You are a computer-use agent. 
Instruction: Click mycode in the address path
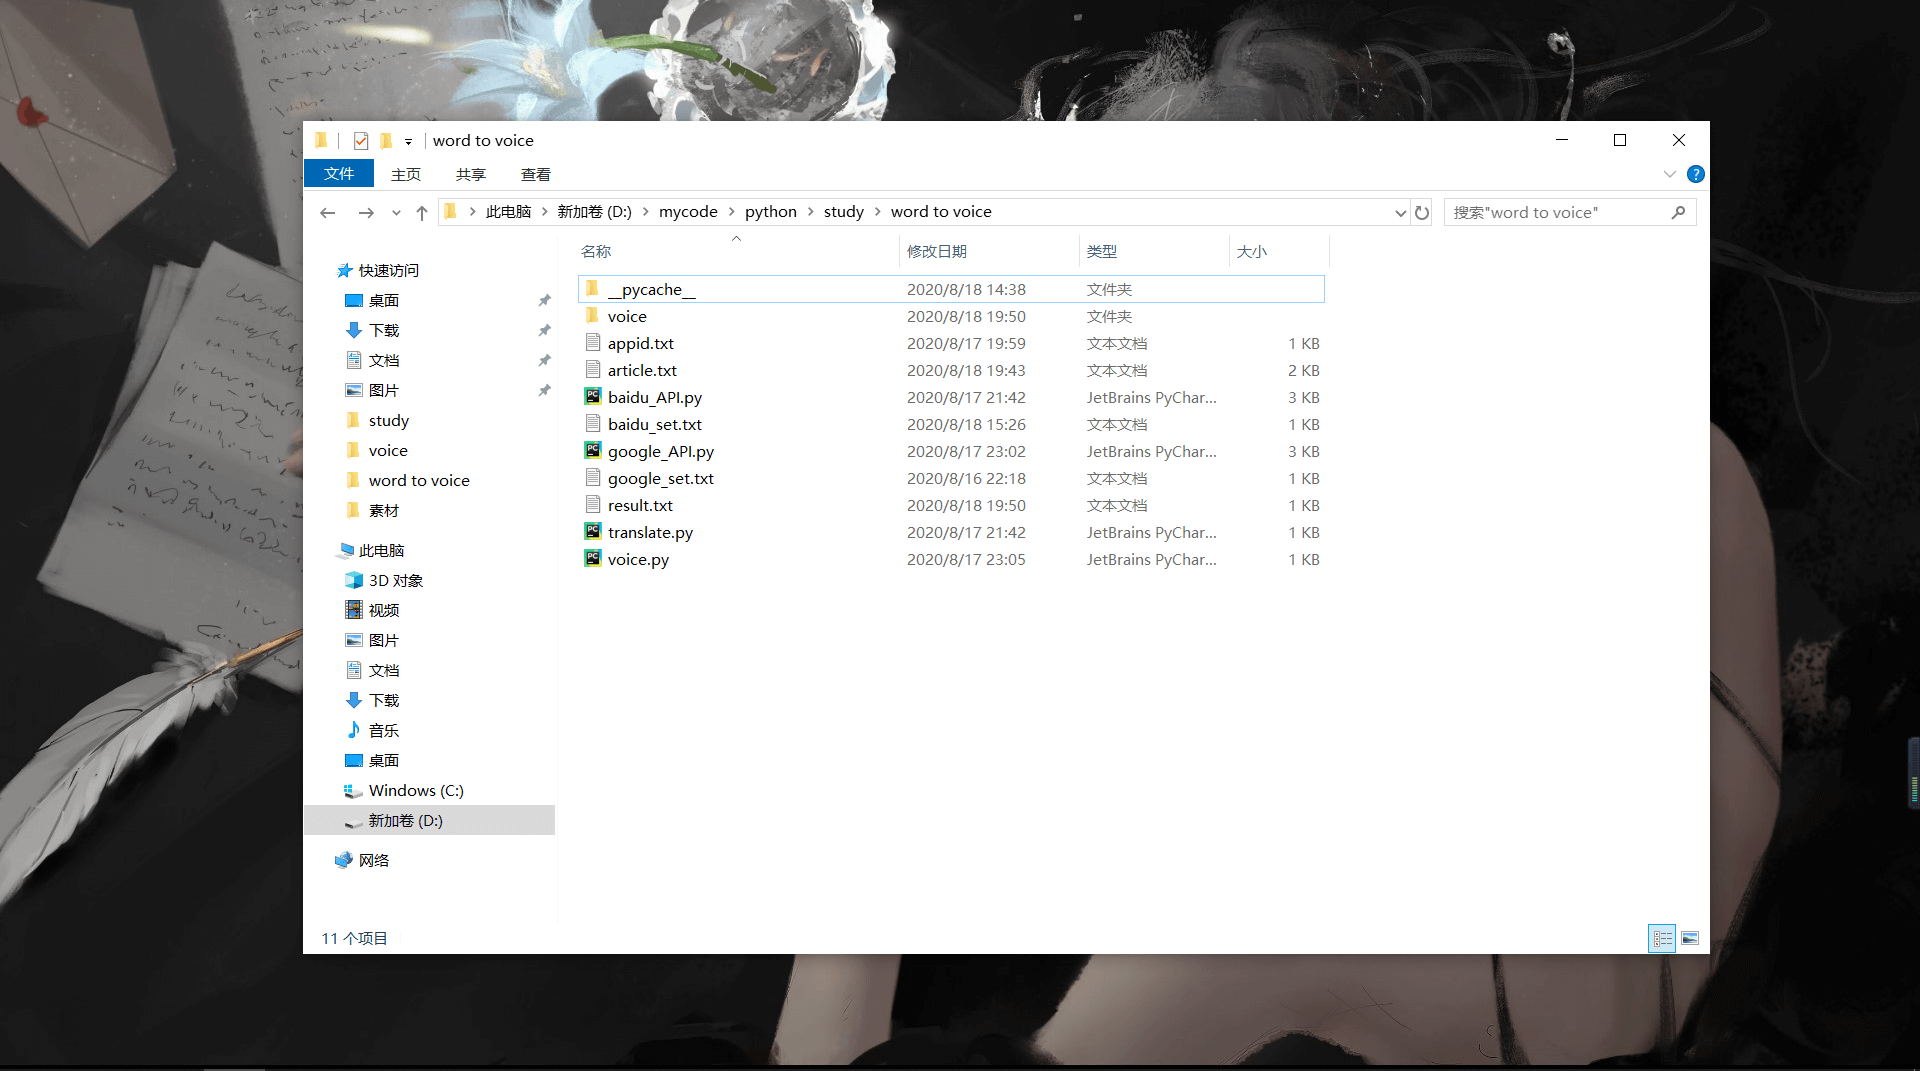pos(688,212)
